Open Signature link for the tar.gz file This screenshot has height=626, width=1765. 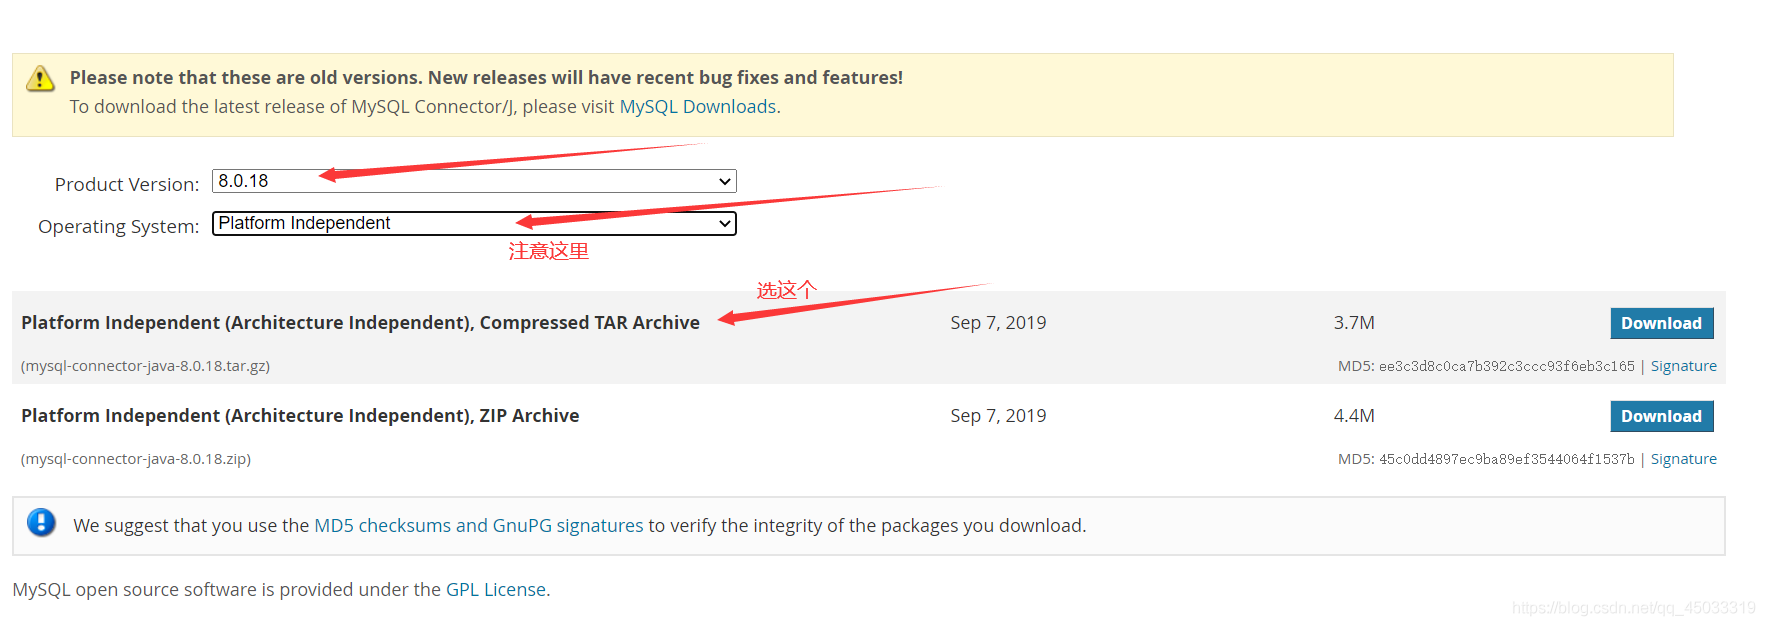(1683, 366)
